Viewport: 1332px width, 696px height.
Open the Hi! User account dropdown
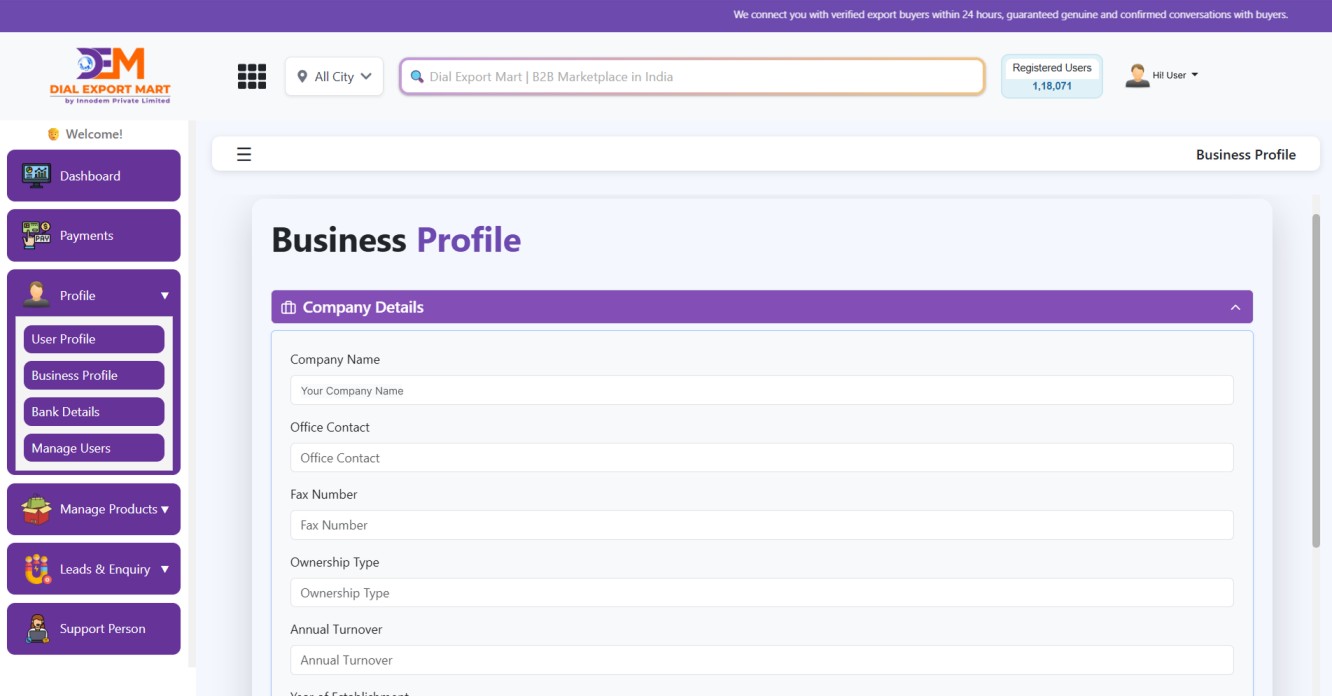pyautogui.click(x=1175, y=76)
